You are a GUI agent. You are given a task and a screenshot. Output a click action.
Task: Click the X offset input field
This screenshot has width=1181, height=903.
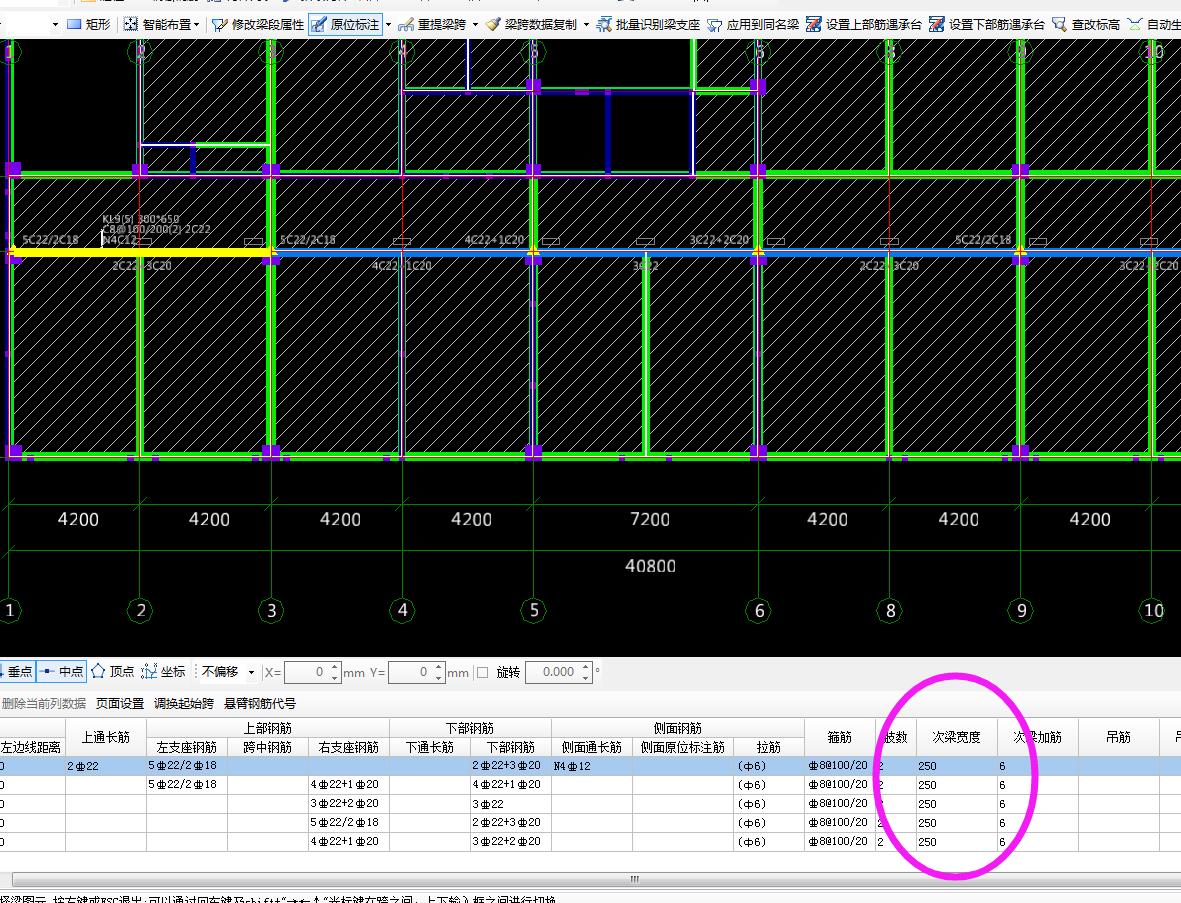pos(306,672)
